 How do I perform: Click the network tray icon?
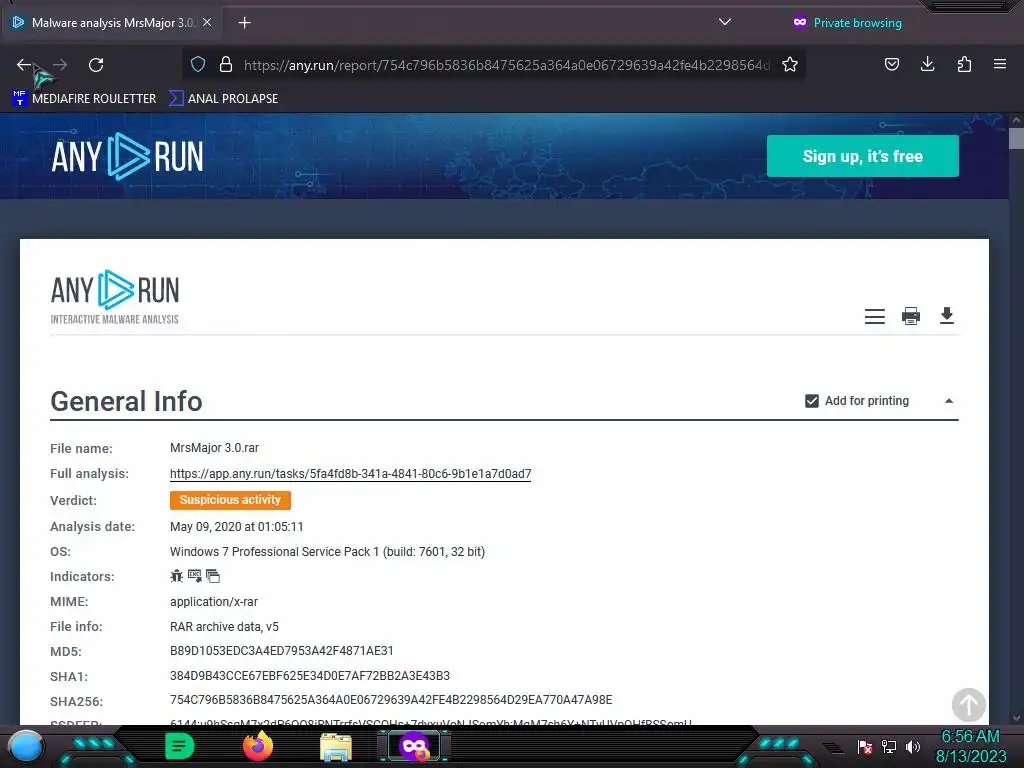pyautogui.click(x=889, y=746)
